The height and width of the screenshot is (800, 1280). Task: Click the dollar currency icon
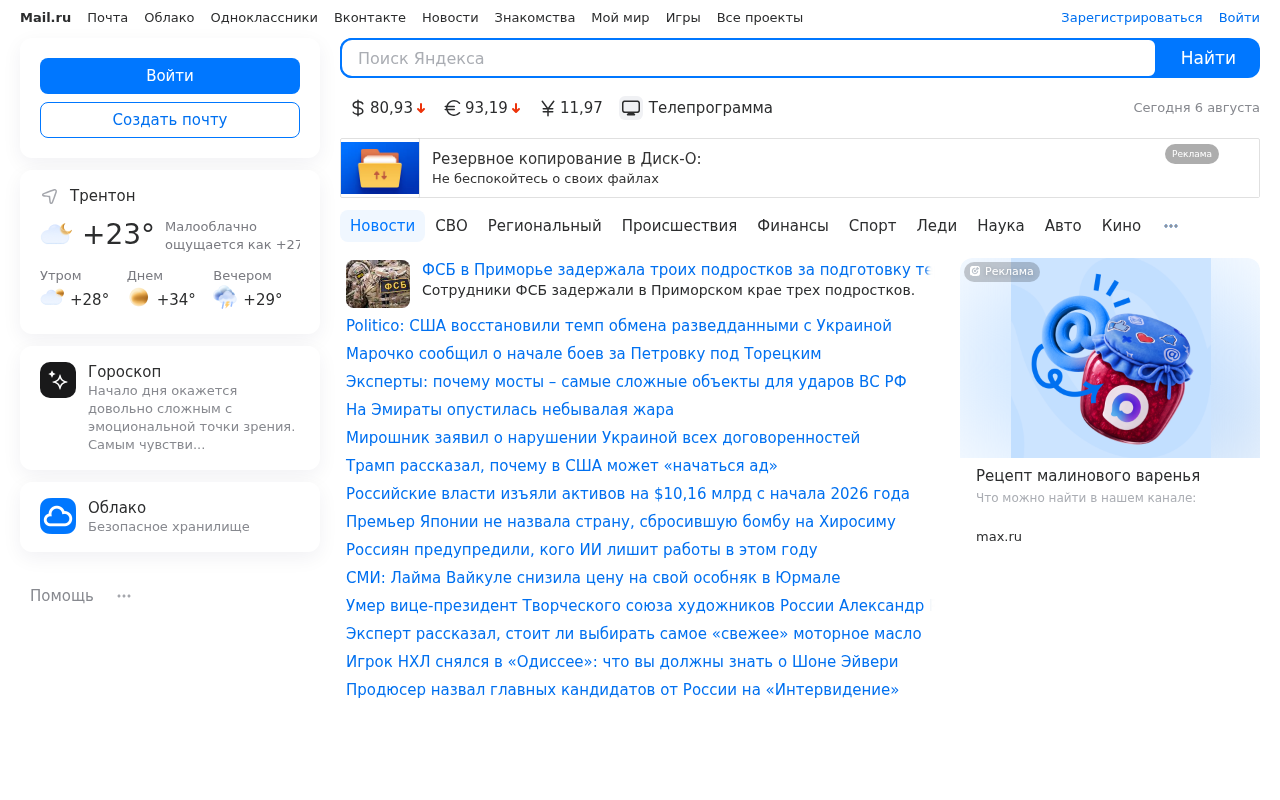[x=358, y=108]
